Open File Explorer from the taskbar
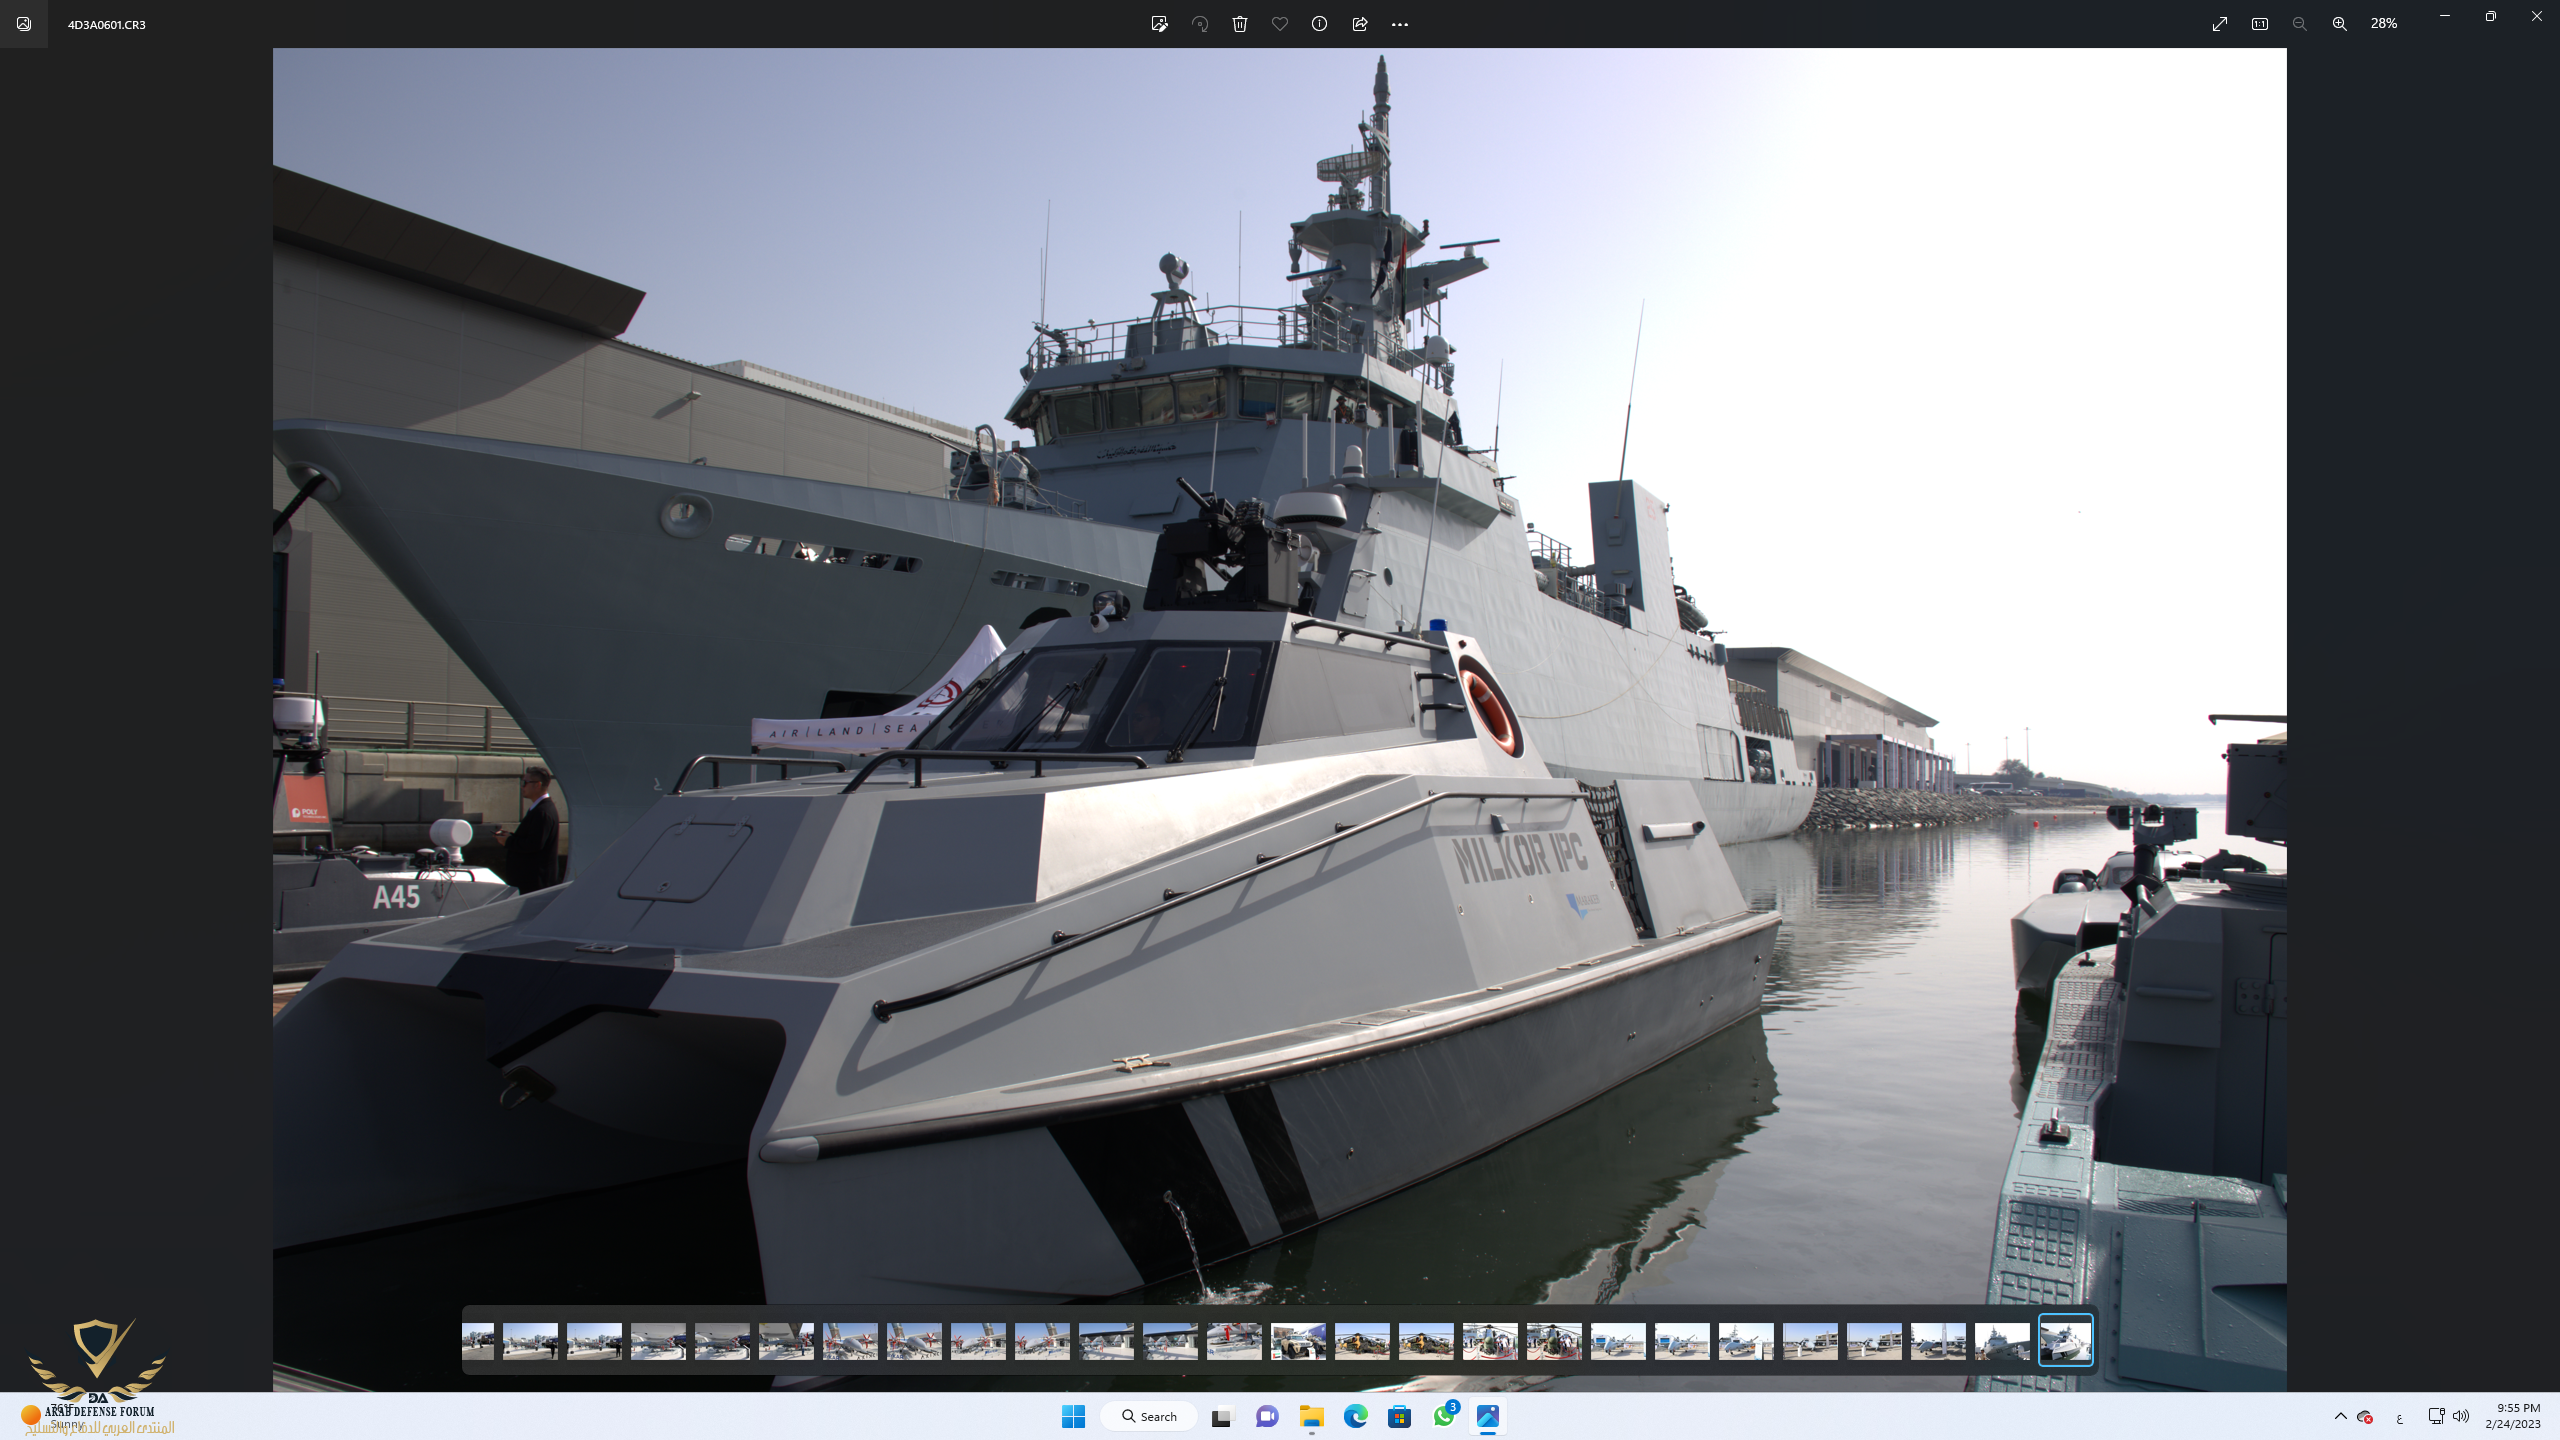Viewport: 2560px width, 1440px height. (x=1312, y=1416)
